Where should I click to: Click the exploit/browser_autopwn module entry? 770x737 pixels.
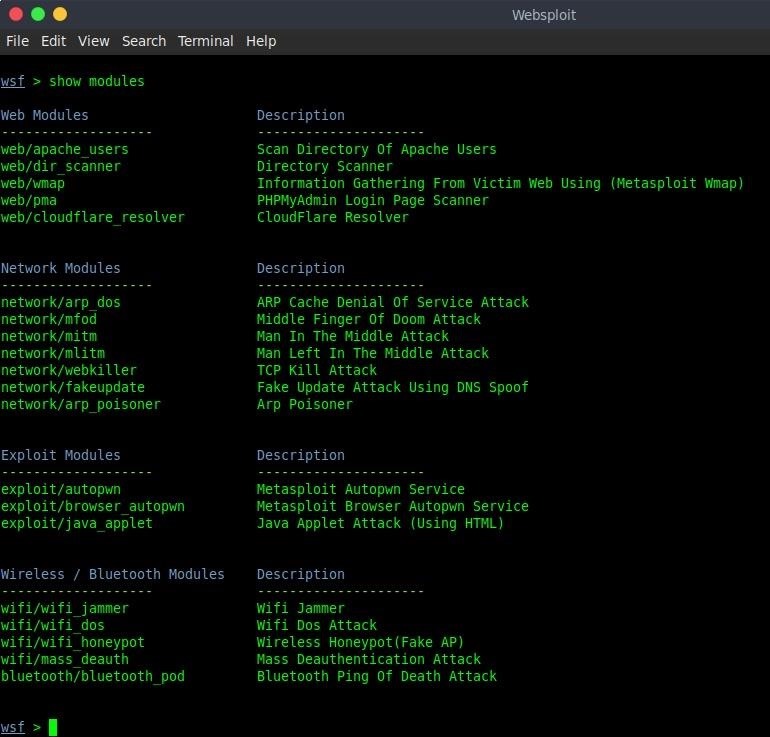click(x=92, y=506)
